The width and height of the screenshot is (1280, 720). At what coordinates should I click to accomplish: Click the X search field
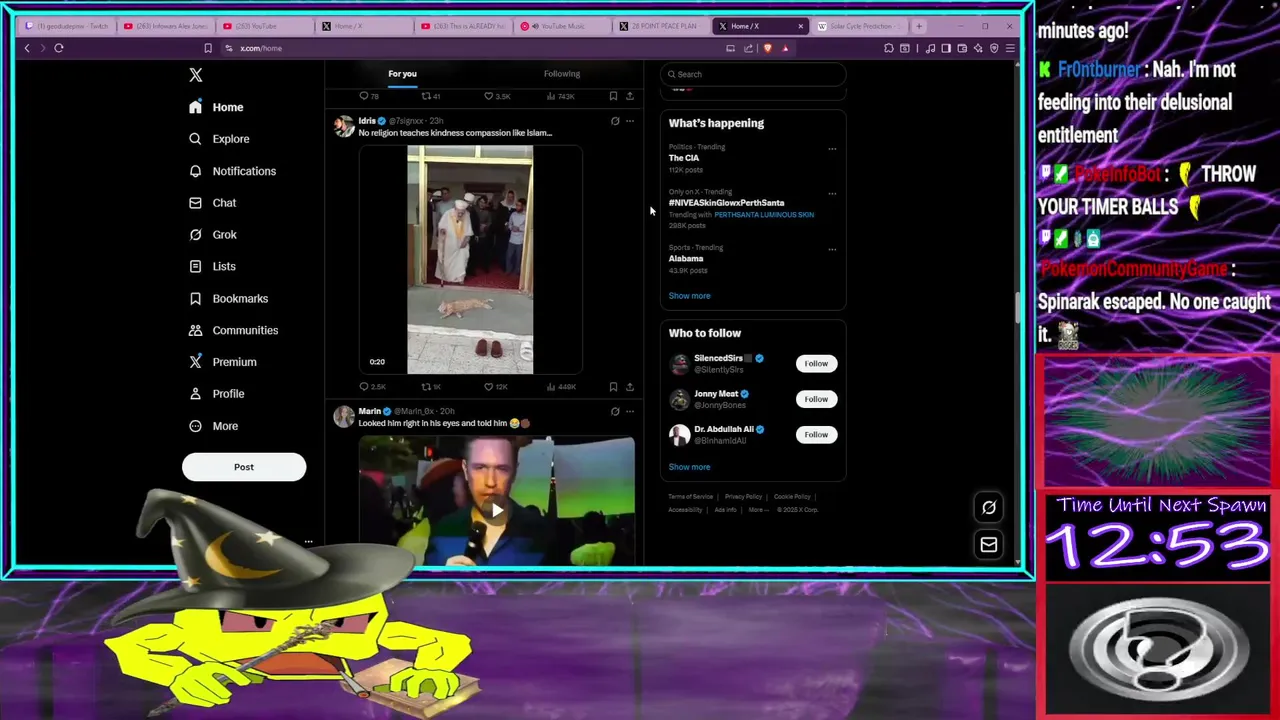pos(752,74)
